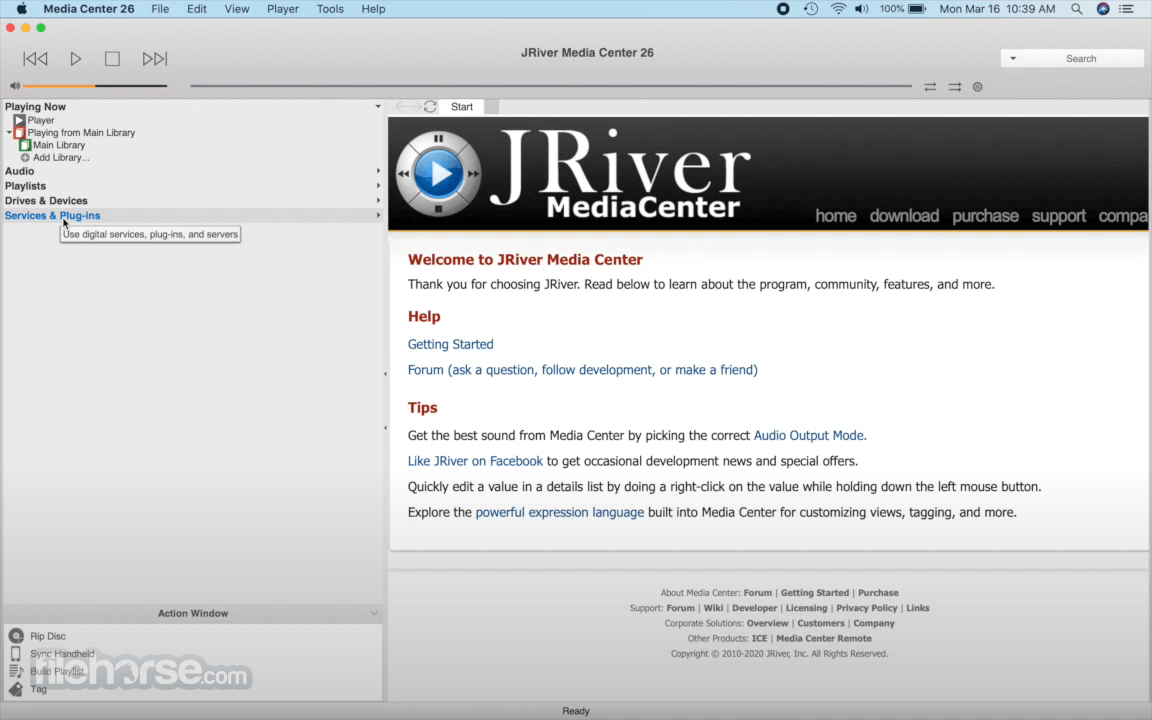This screenshot has width=1152, height=720.
Task: Open the home link in the banner
Action: [x=835, y=216]
